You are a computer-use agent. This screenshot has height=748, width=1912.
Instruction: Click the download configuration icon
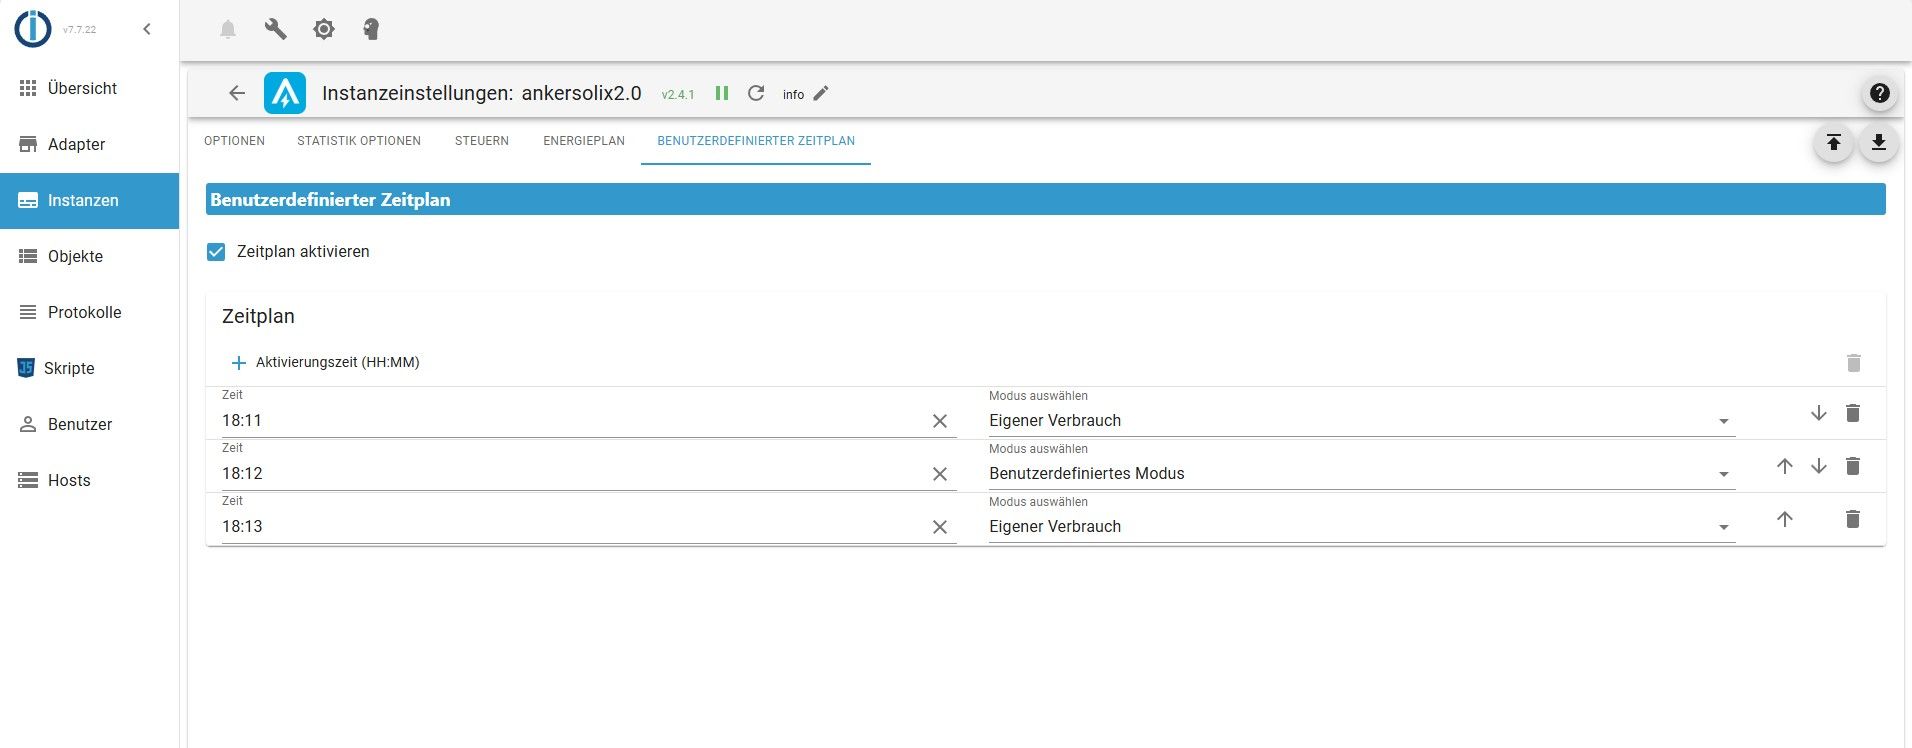coord(1879,143)
